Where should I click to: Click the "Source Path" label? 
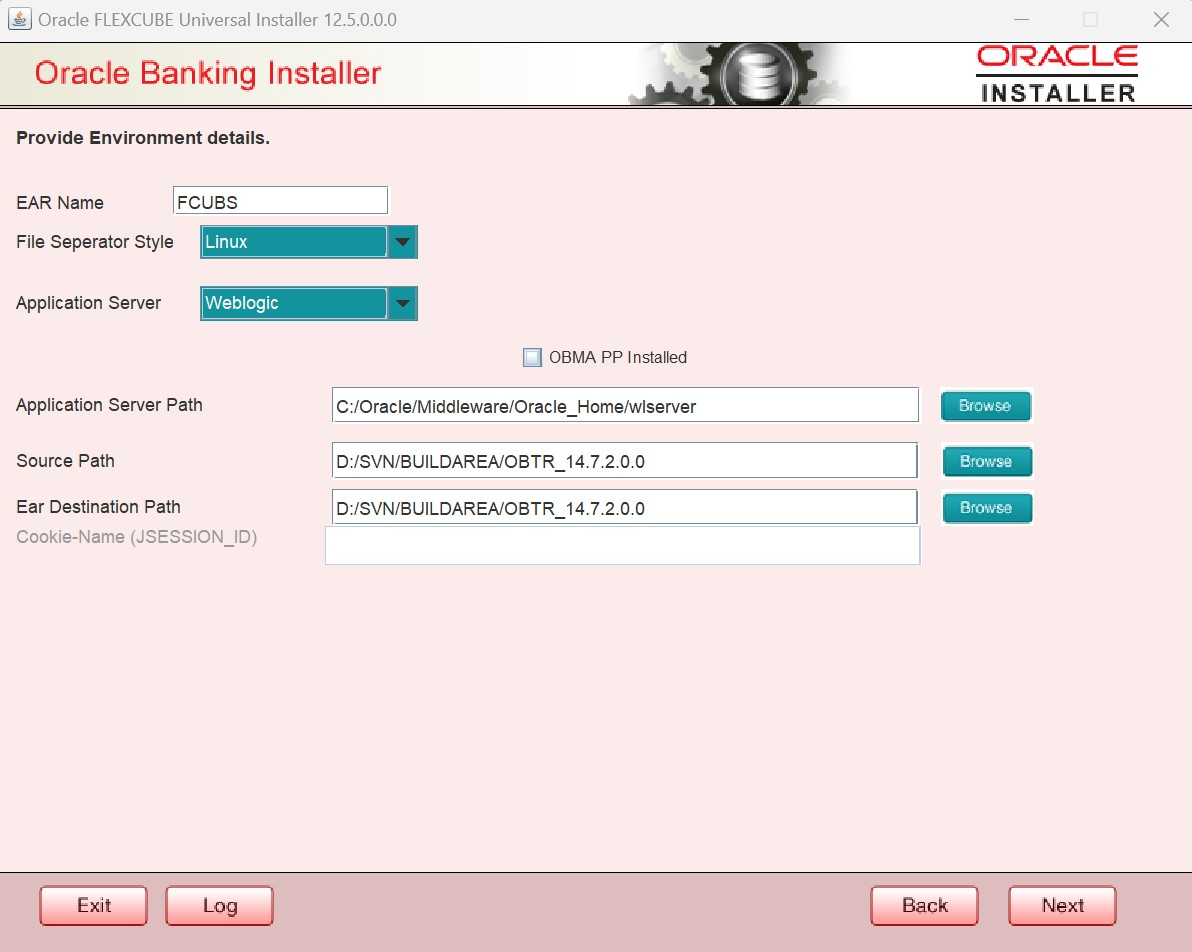[x=65, y=461]
